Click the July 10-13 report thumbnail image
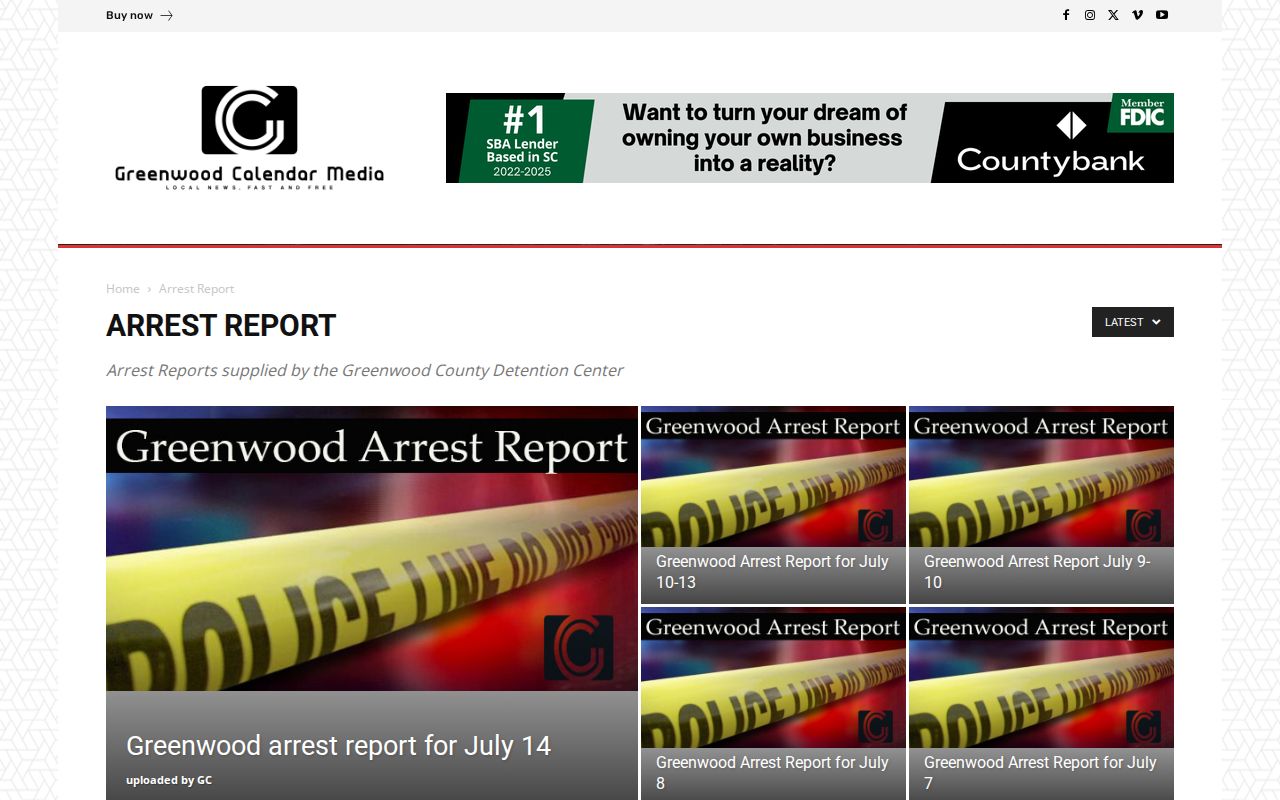 [x=773, y=476]
